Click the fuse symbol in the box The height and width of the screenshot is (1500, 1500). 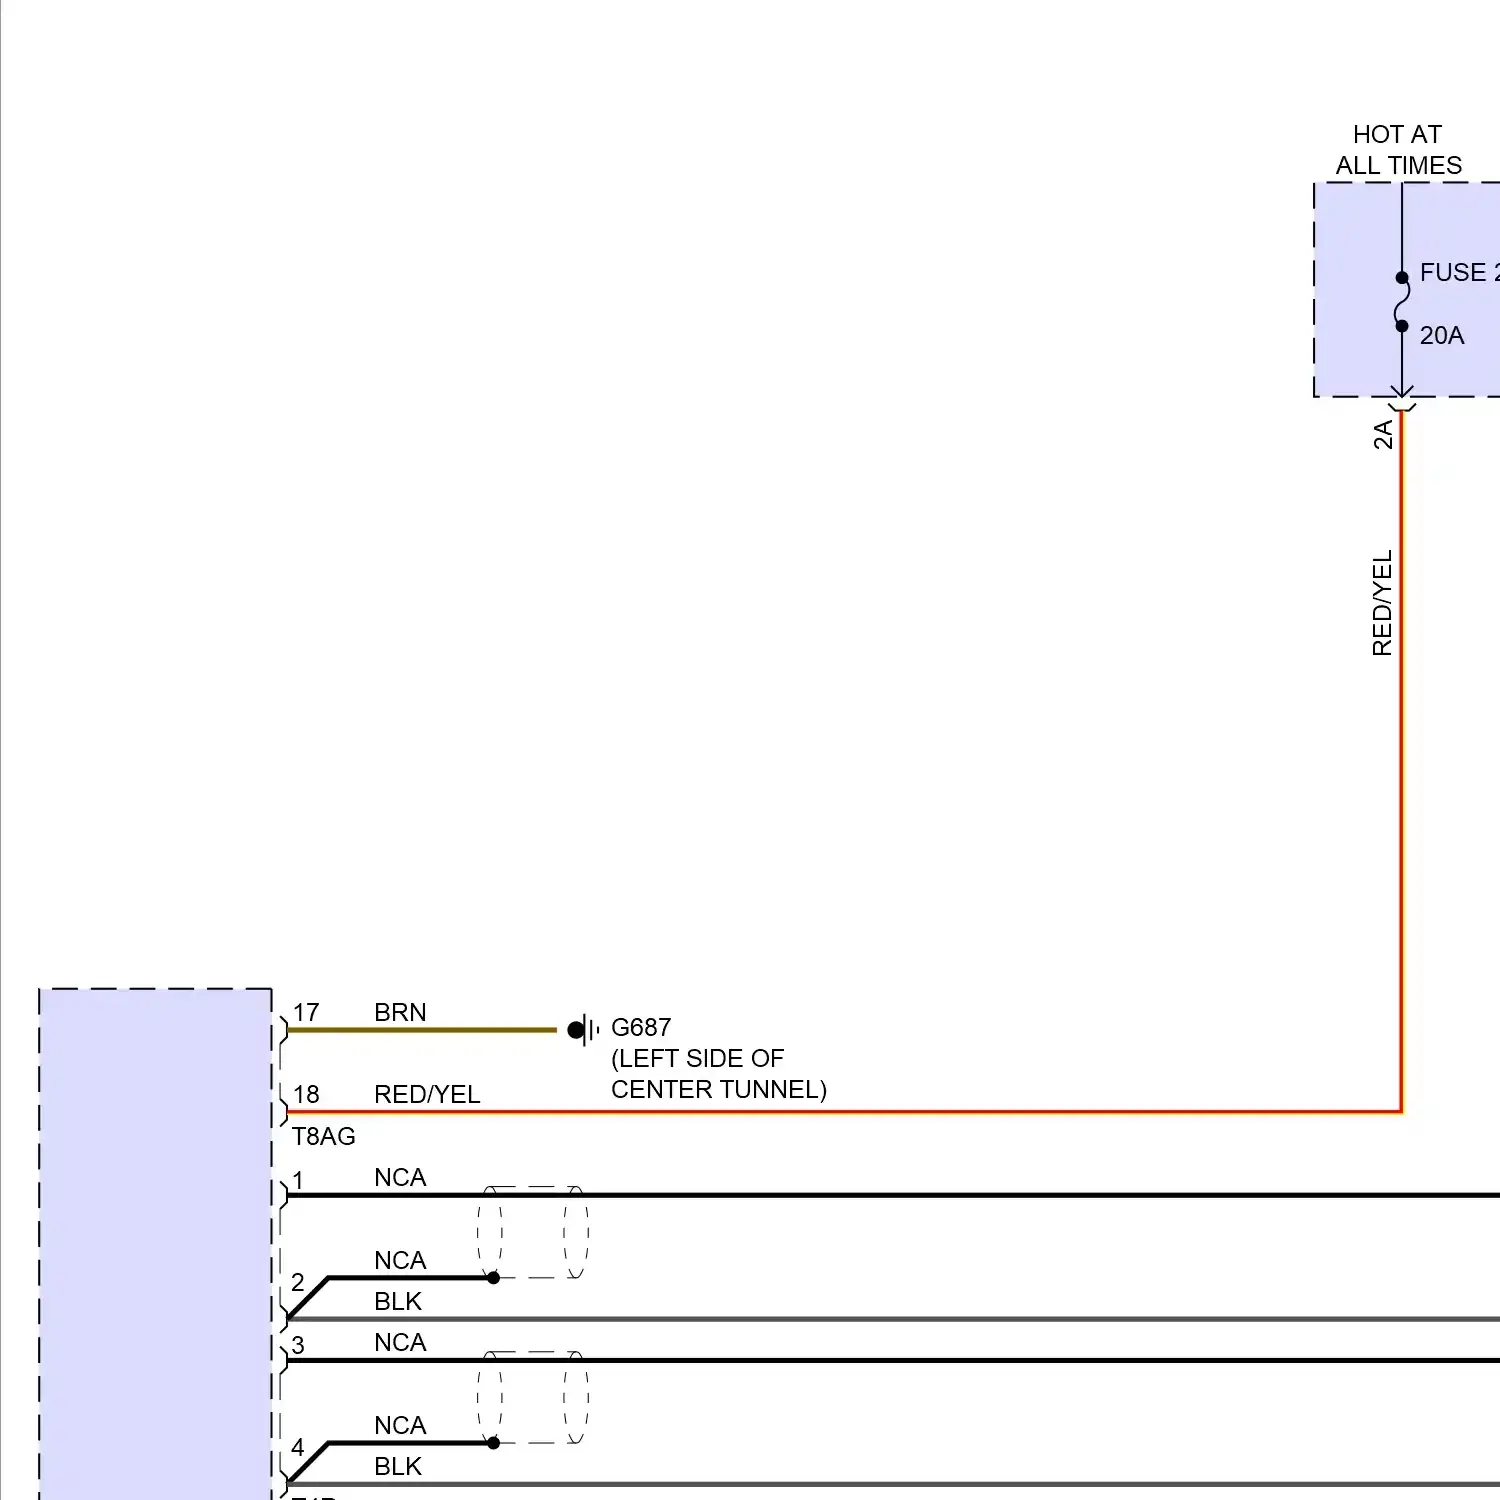pyautogui.click(x=1402, y=302)
